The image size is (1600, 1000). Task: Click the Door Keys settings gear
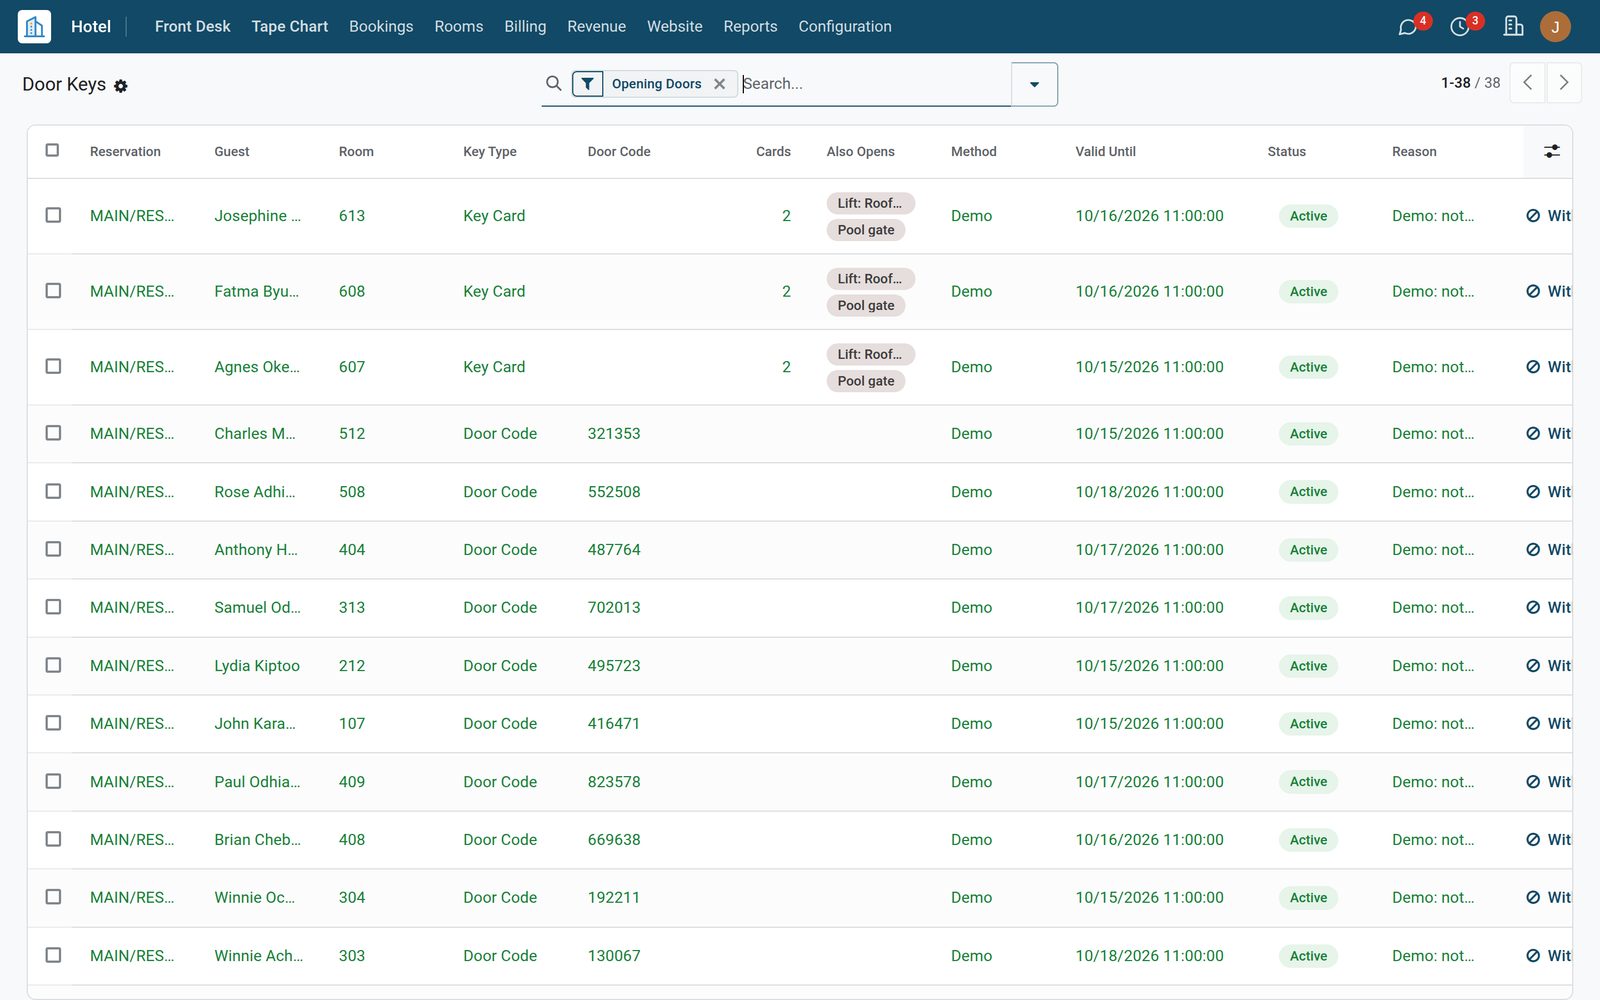(121, 86)
